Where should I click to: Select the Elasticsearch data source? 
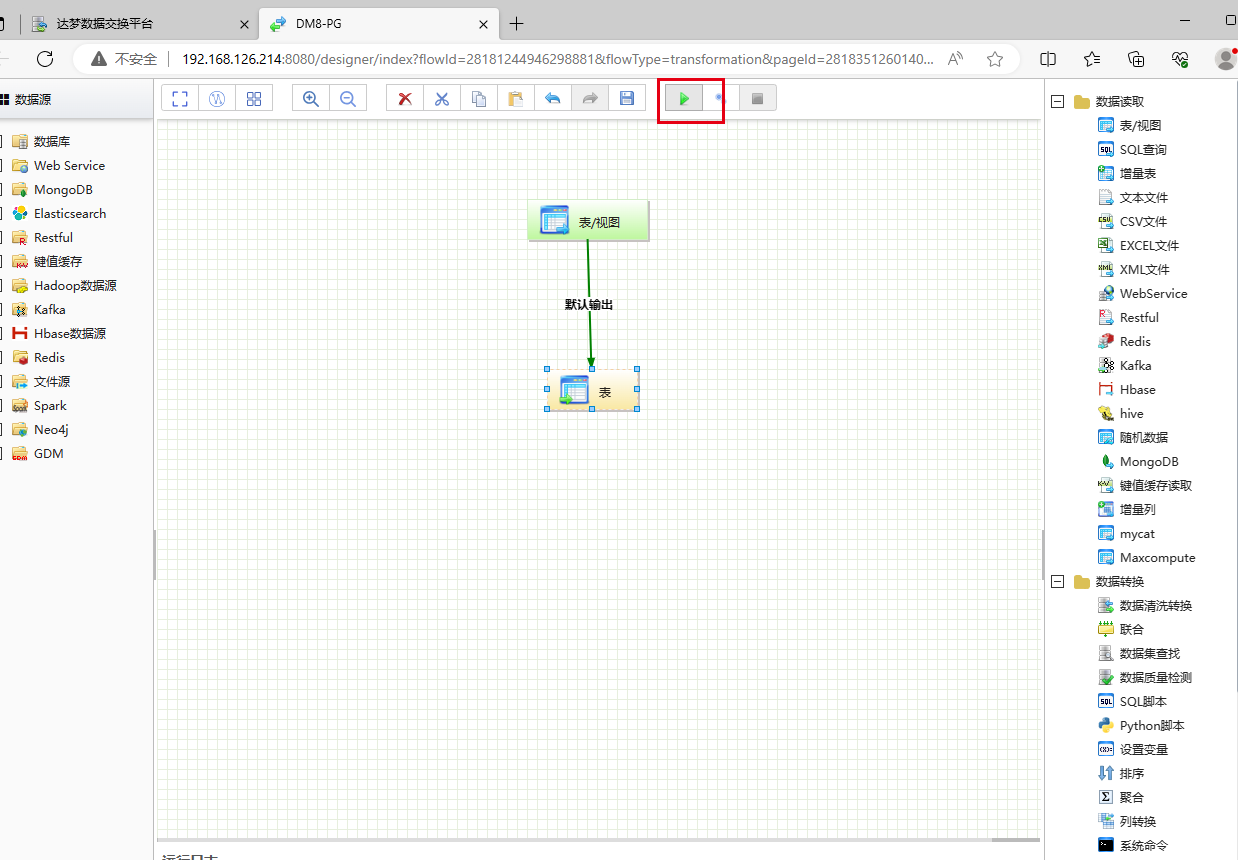(68, 213)
